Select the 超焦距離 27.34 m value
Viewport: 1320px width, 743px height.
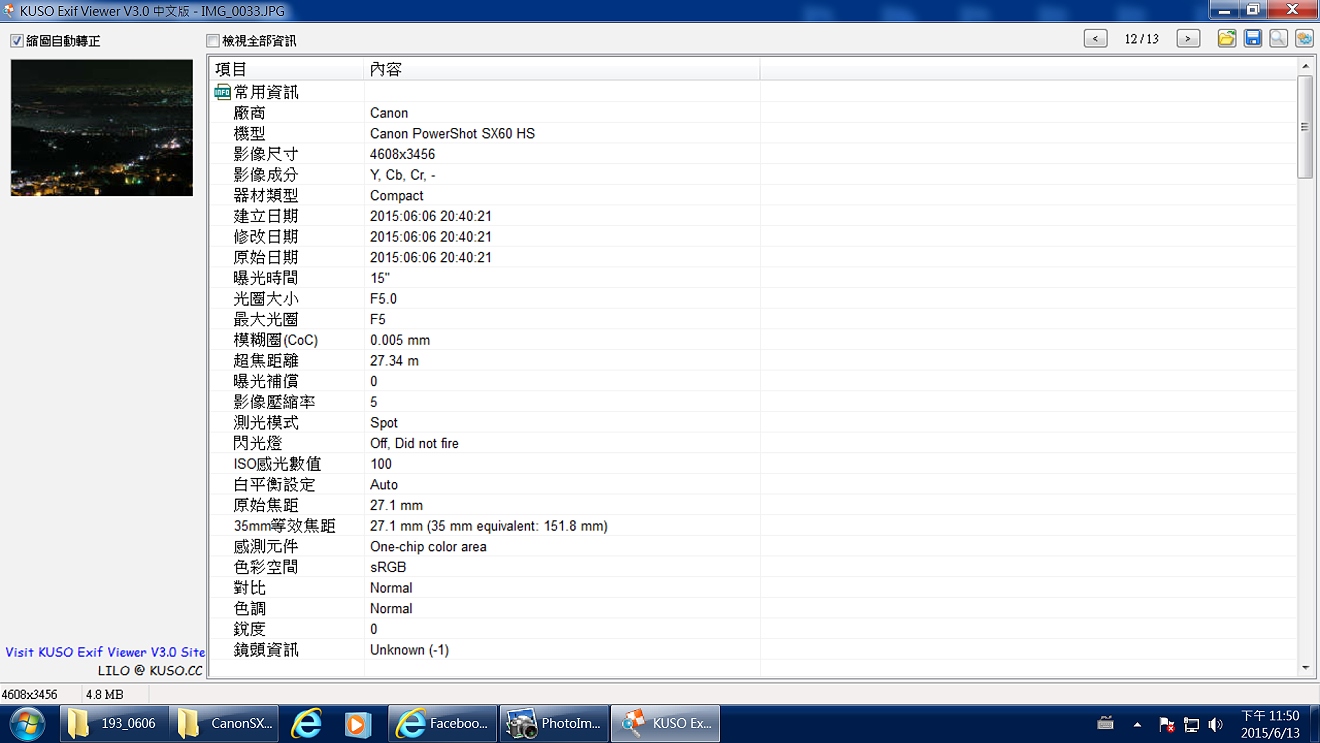pos(394,361)
